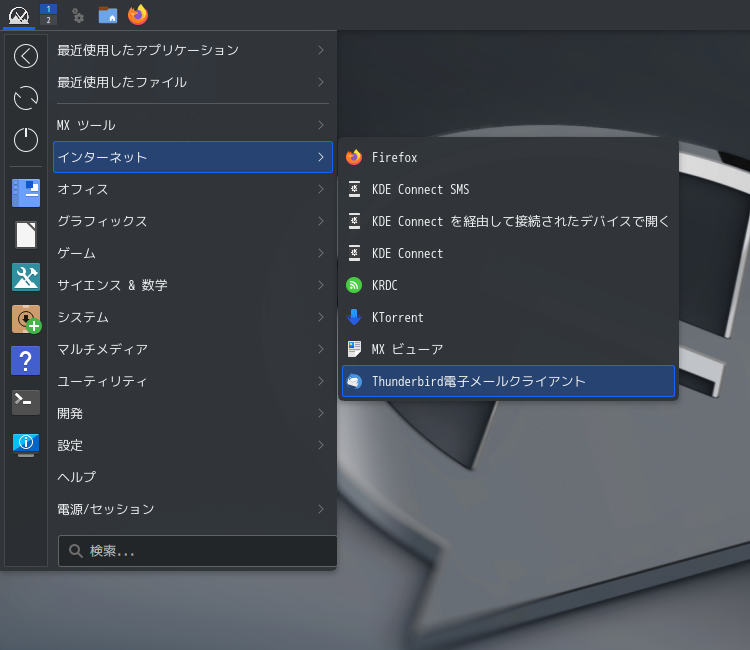Launch Thunderbird電子メールクライアント
Viewport: 750px width, 650px height.
(x=508, y=381)
